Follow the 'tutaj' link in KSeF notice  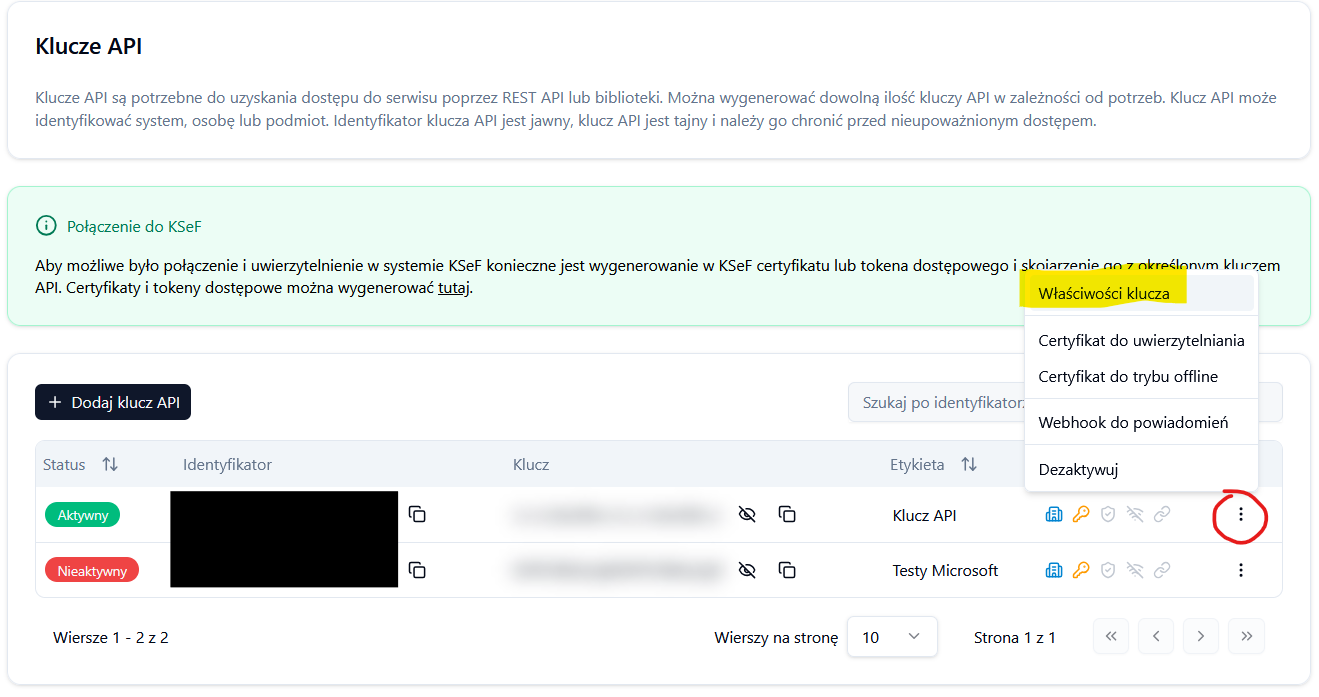[454, 289]
